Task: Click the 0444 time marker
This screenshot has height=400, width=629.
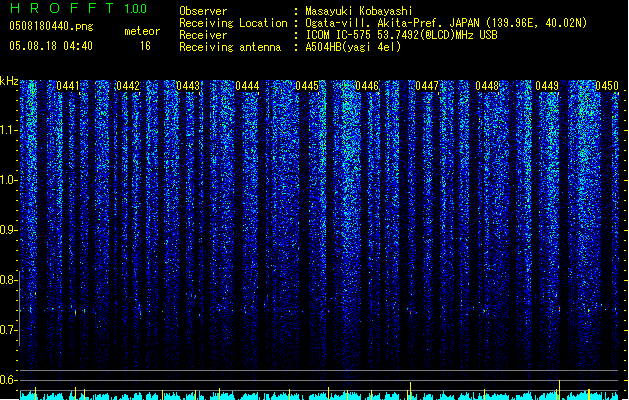Action: (247, 86)
